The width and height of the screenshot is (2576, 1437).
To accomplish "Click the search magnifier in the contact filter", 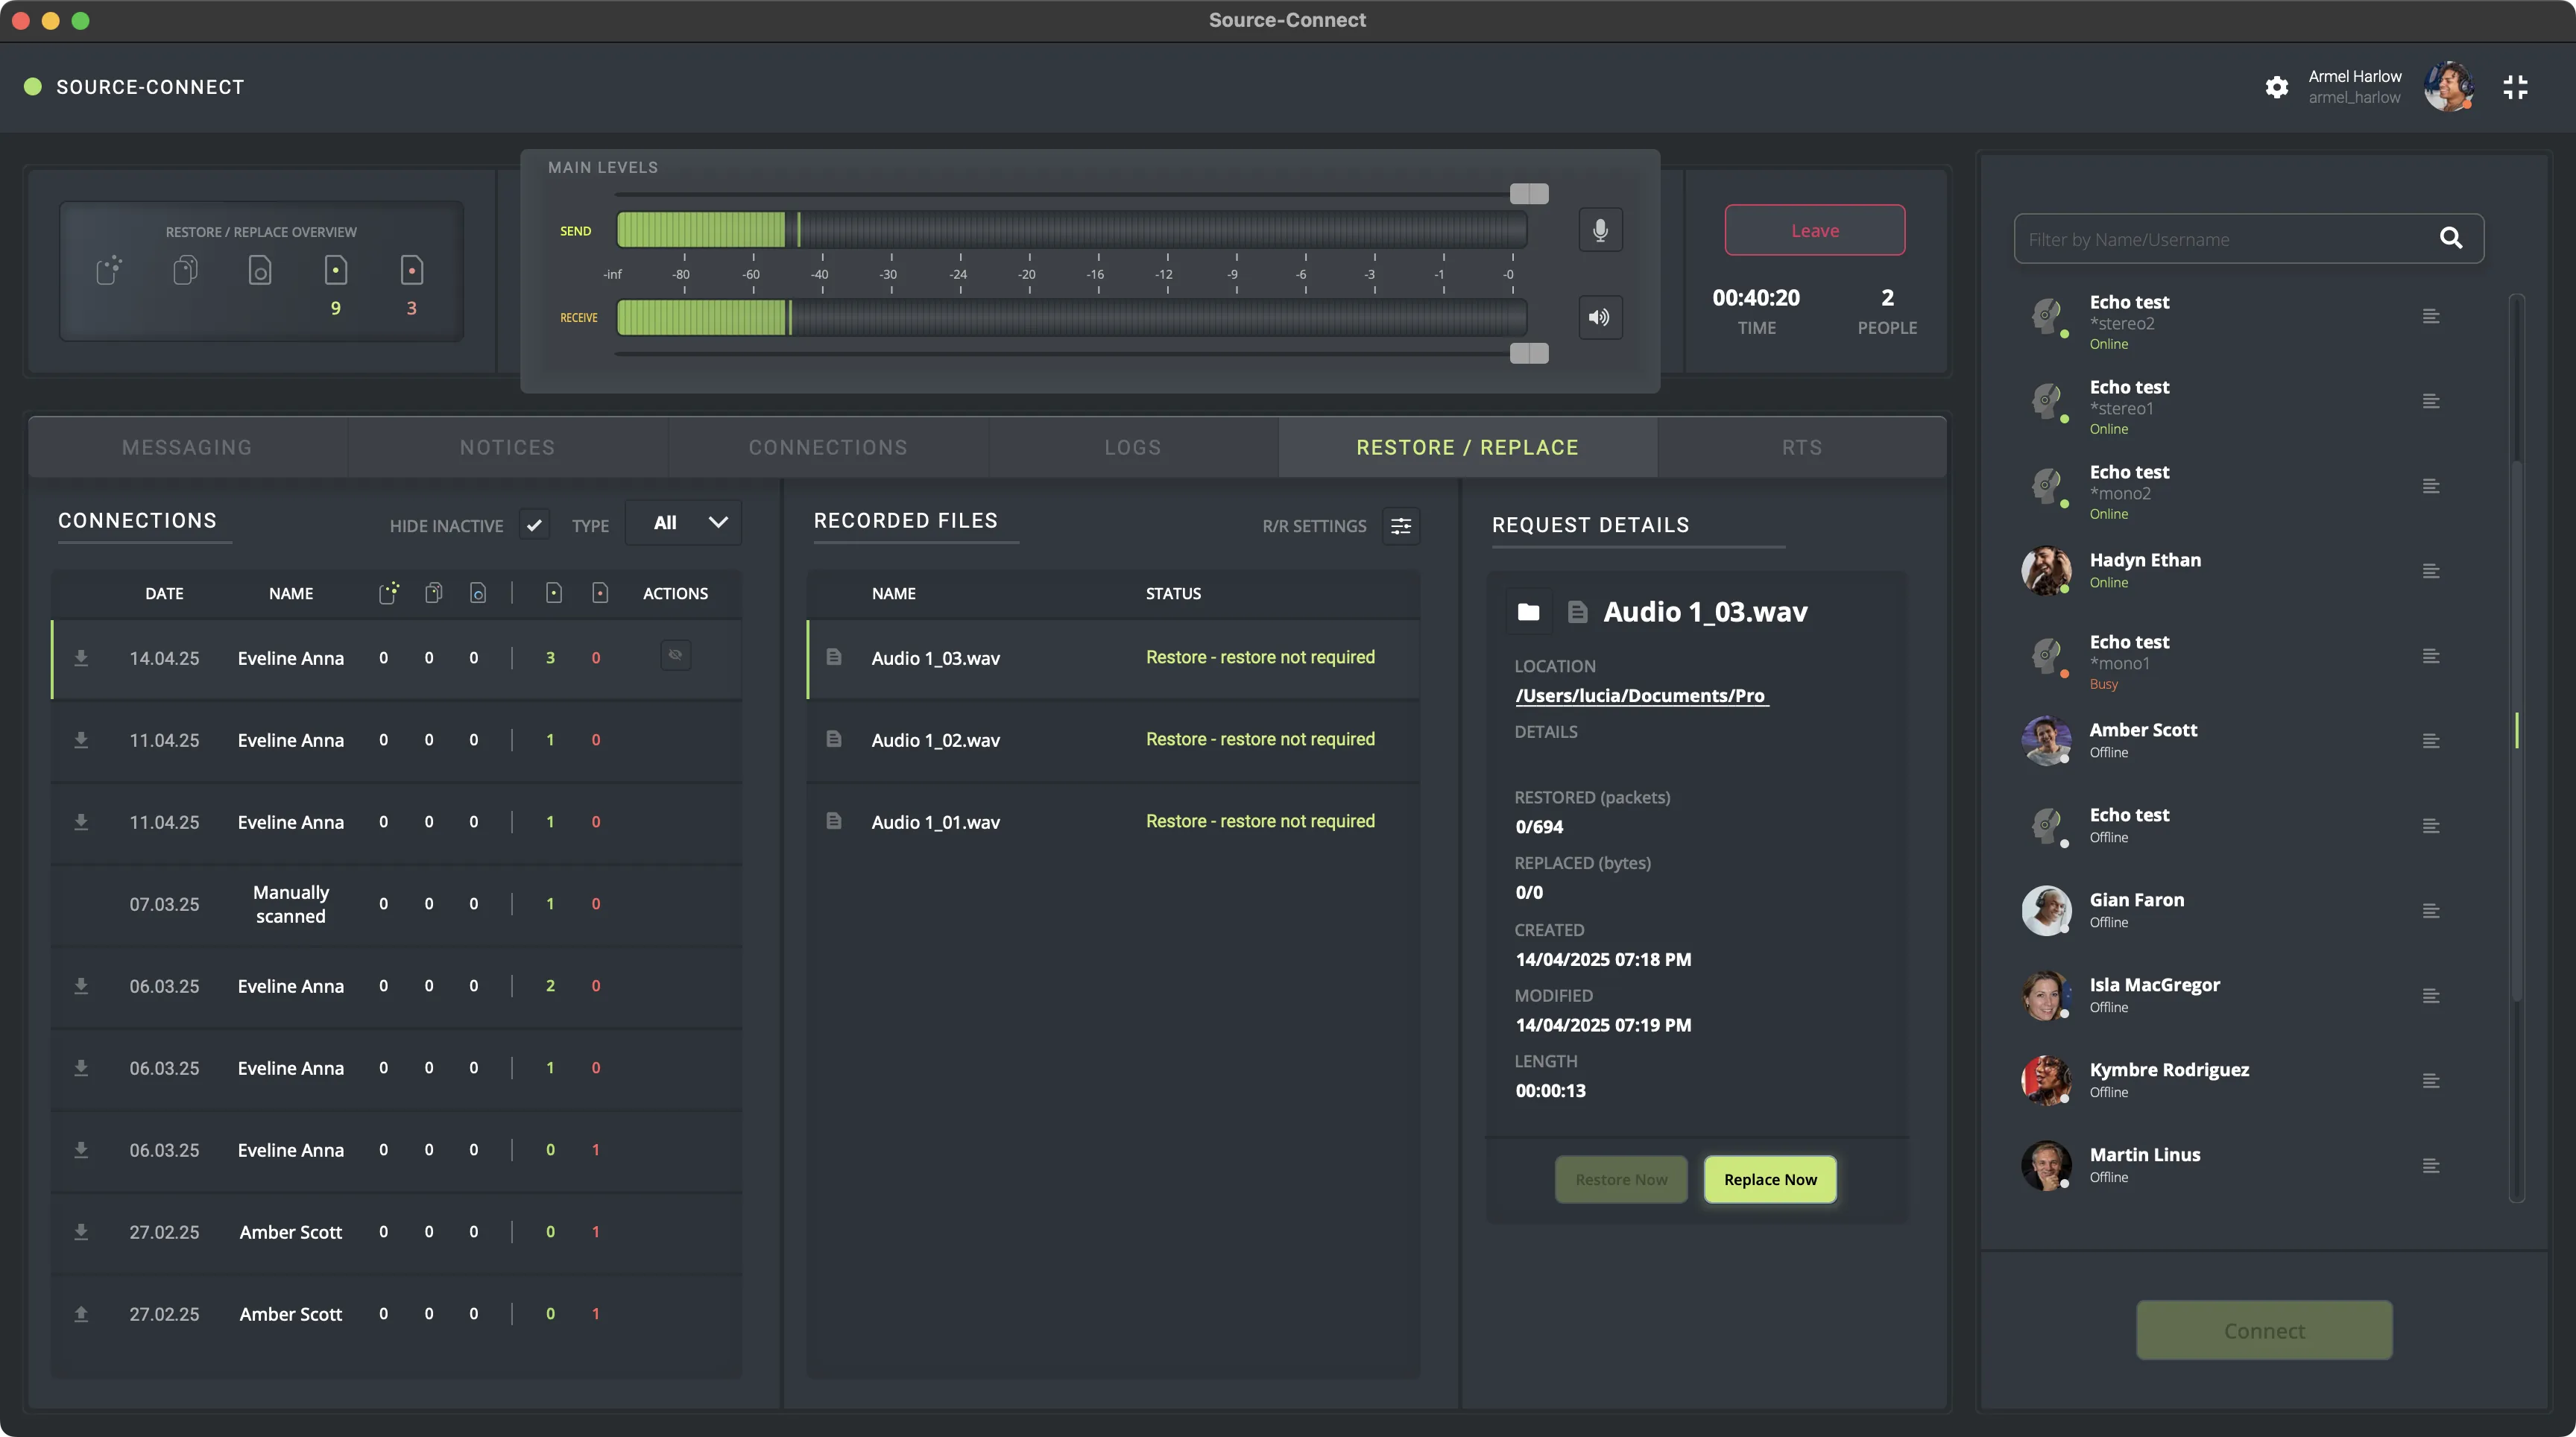I will [2450, 238].
